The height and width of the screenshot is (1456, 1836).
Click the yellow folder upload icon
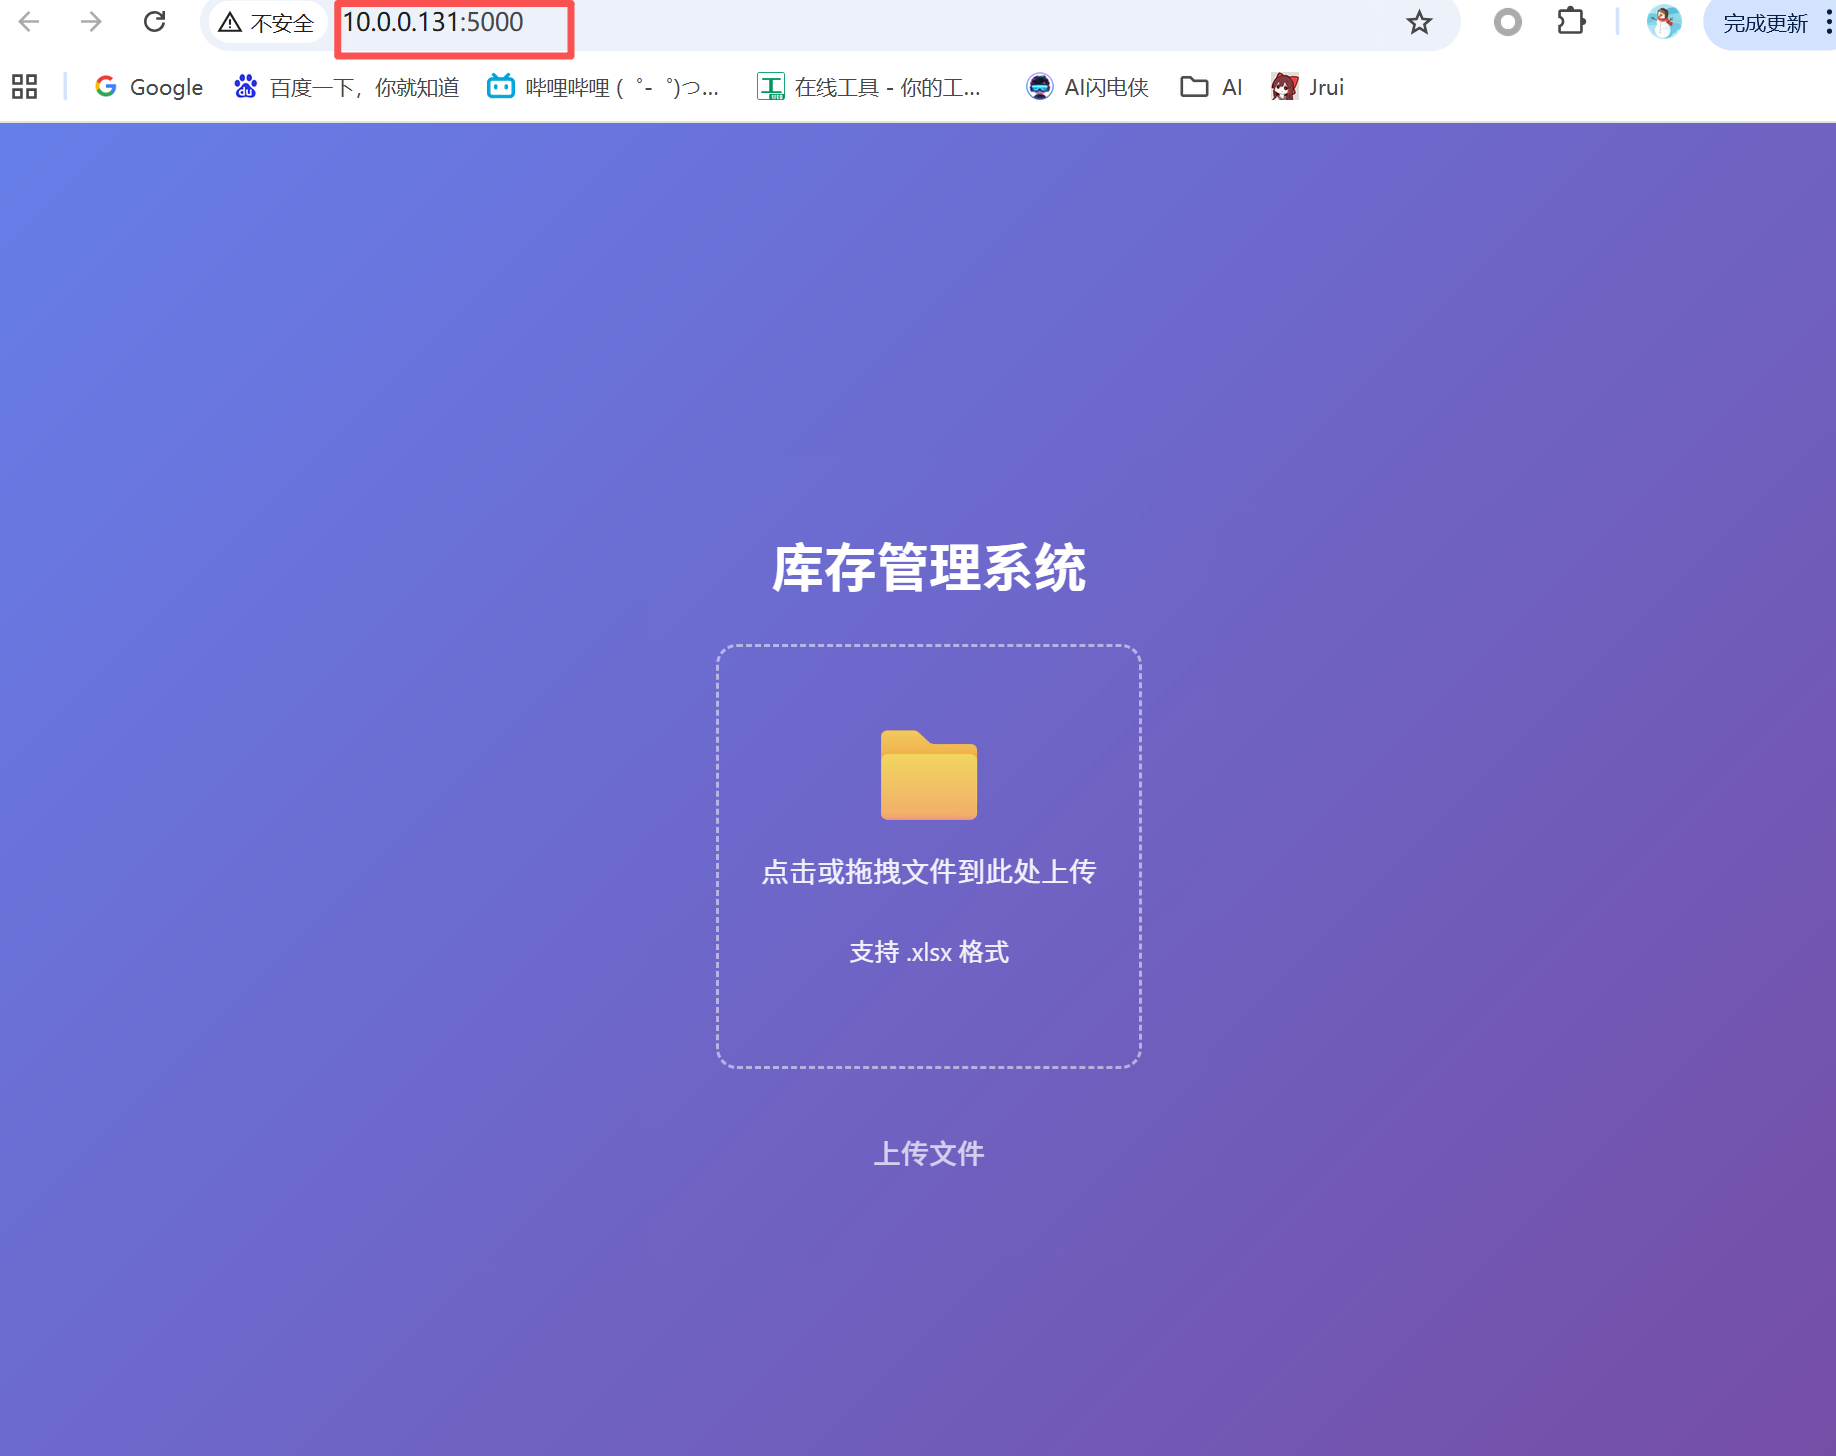click(928, 775)
